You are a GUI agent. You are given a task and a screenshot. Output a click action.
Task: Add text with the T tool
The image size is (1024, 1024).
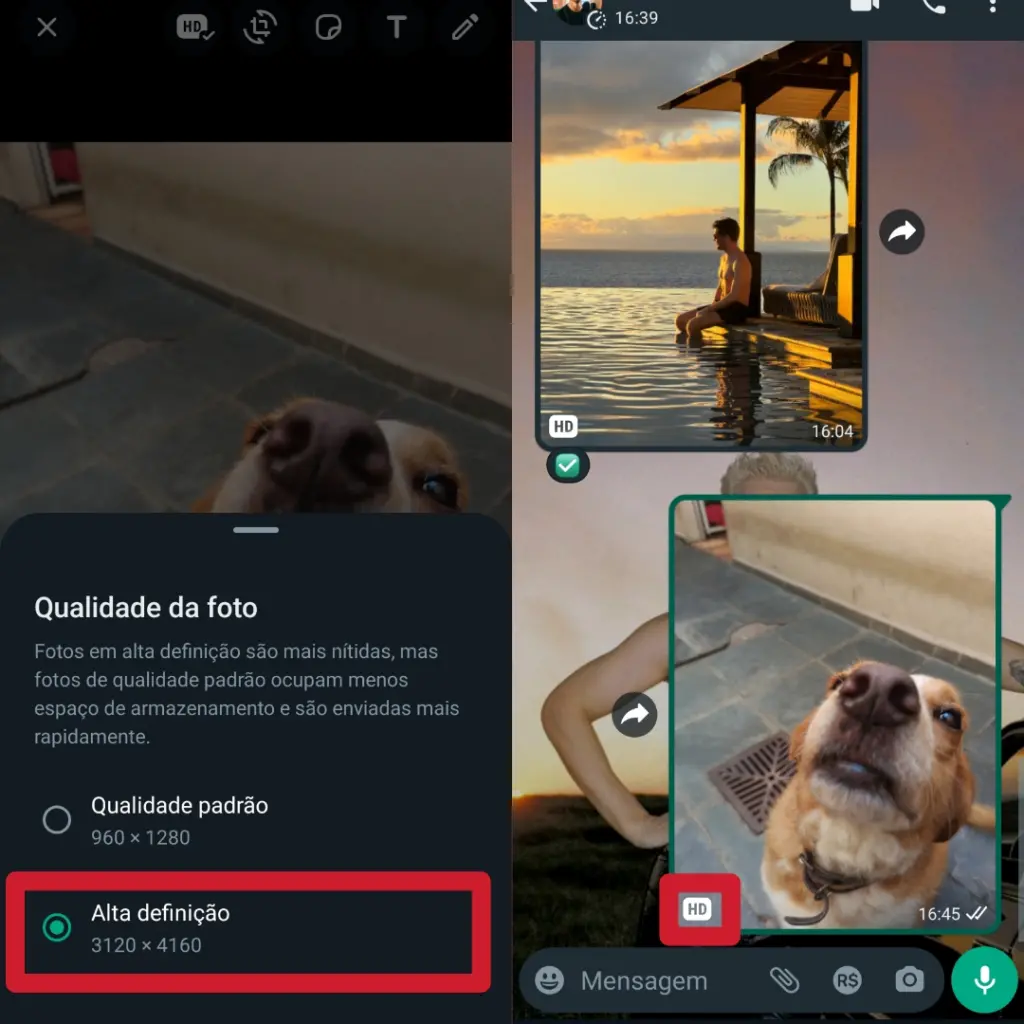pyautogui.click(x=397, y=27)
